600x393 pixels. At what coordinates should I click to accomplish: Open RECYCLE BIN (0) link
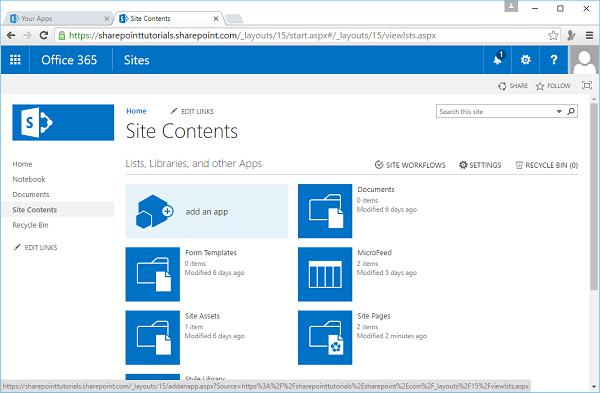546,165
